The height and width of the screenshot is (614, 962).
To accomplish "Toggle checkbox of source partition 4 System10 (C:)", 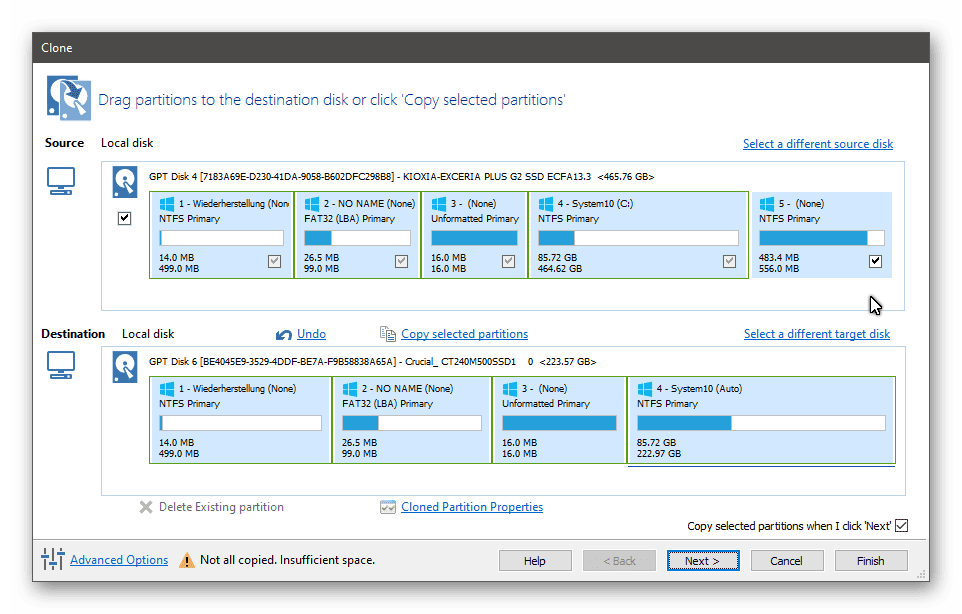I will (x=729, y=261).
